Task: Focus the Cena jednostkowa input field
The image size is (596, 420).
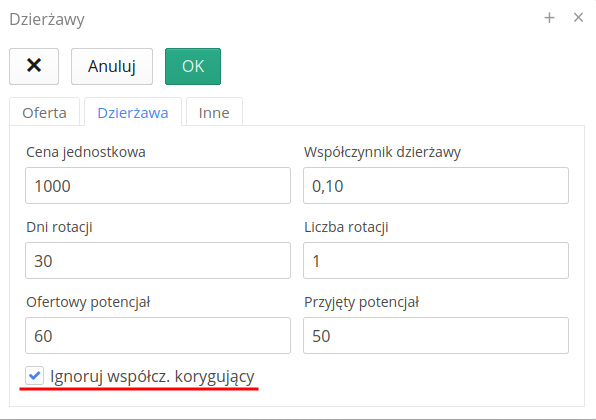Action: (x=158, y=185)
